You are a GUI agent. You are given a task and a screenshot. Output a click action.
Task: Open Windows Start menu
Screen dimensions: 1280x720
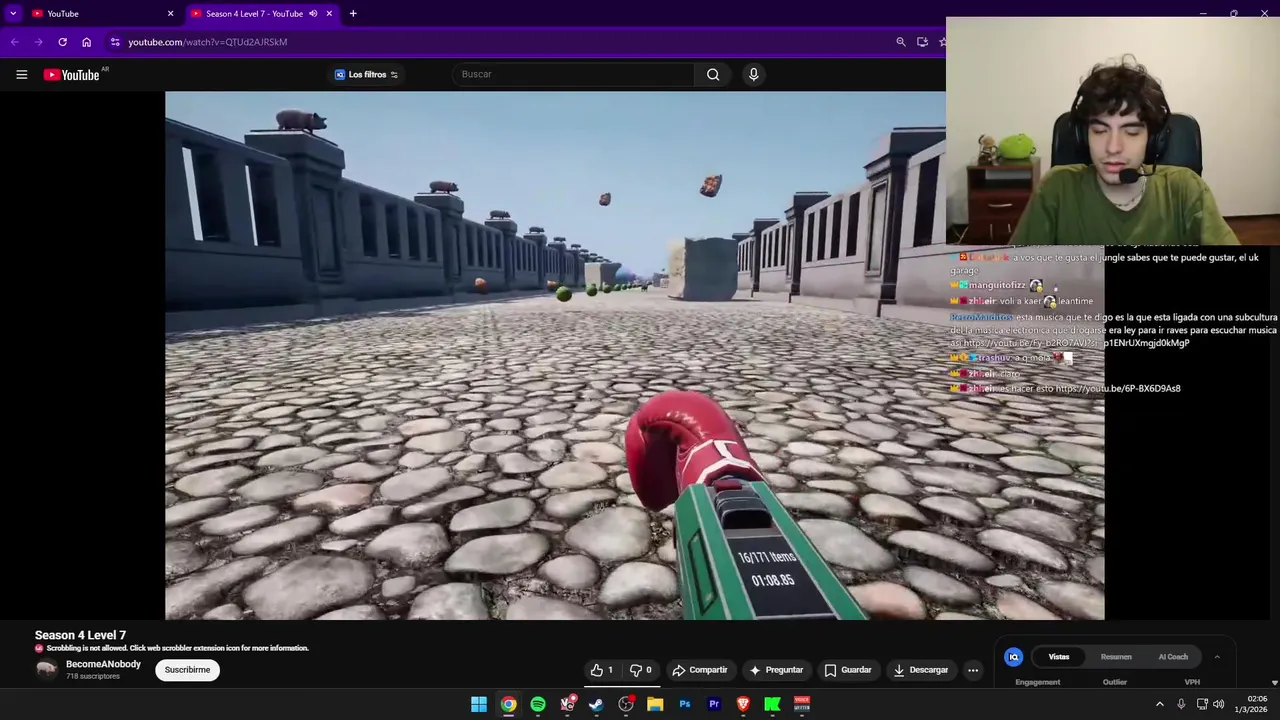pos(479,704)
